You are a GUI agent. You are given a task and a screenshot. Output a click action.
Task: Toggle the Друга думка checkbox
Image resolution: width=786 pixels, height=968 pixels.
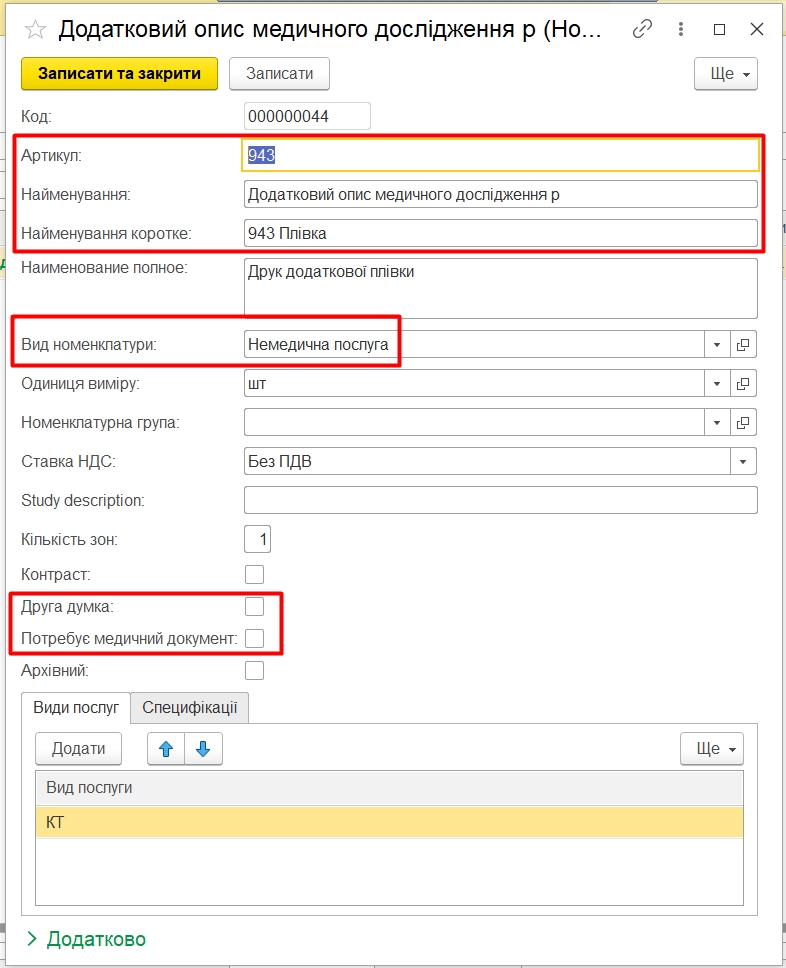tap(255, 606)
